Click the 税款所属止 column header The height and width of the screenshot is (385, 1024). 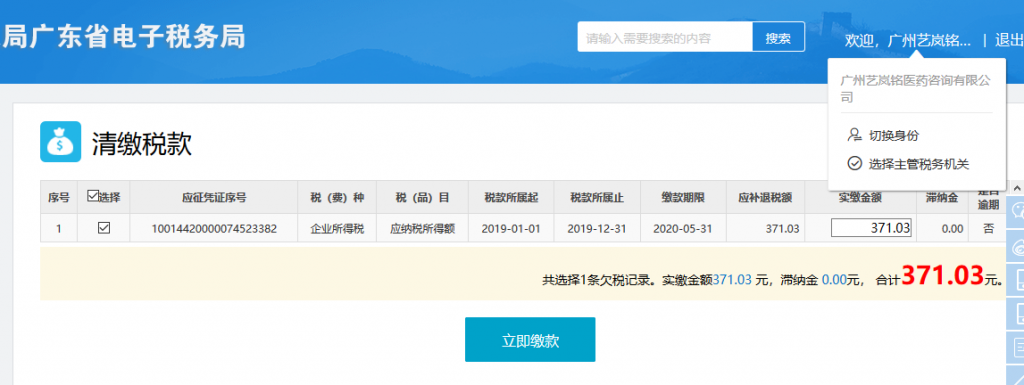coord(597,198)
